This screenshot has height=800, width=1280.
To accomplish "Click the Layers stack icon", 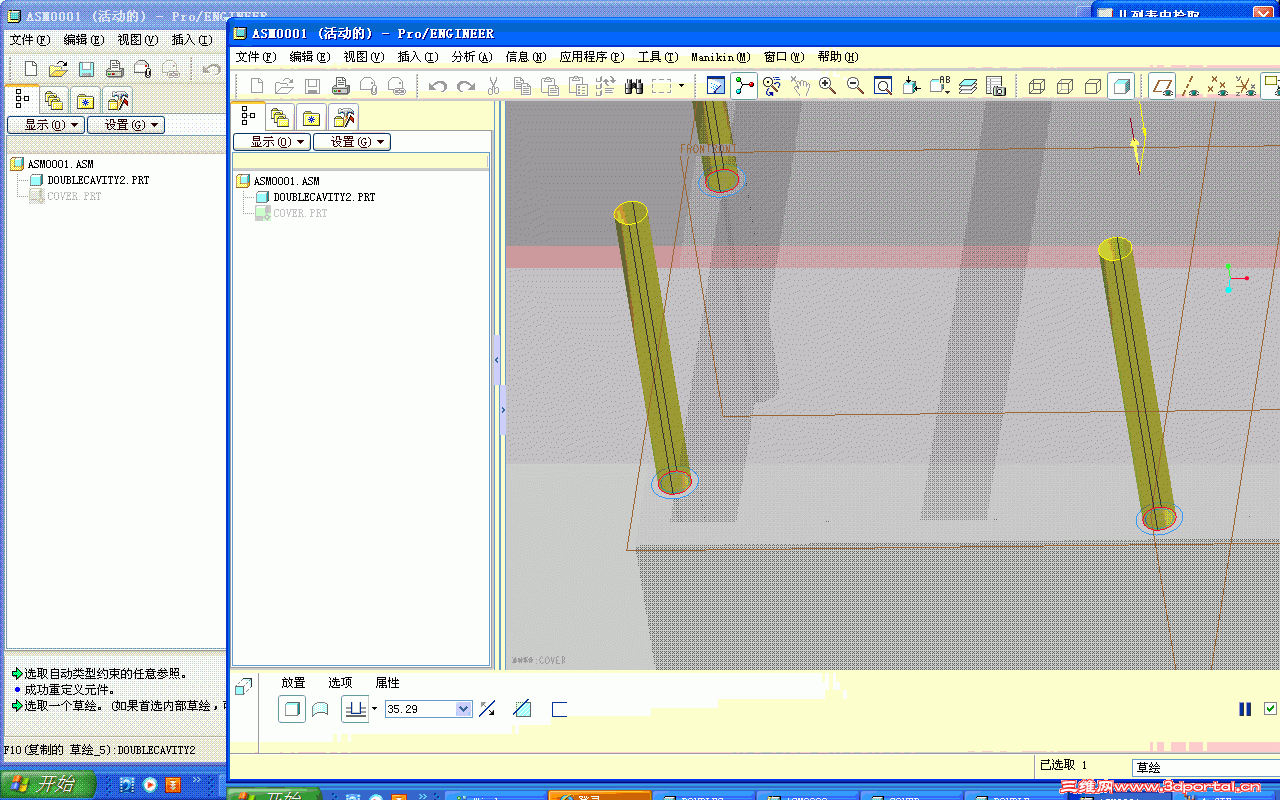I will [967, 86].
